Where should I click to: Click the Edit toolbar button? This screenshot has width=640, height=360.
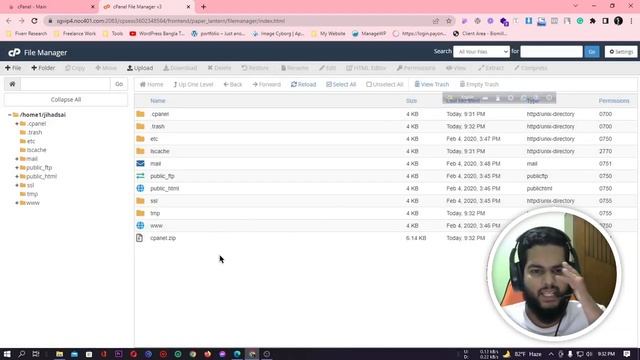tap(327, 68)
